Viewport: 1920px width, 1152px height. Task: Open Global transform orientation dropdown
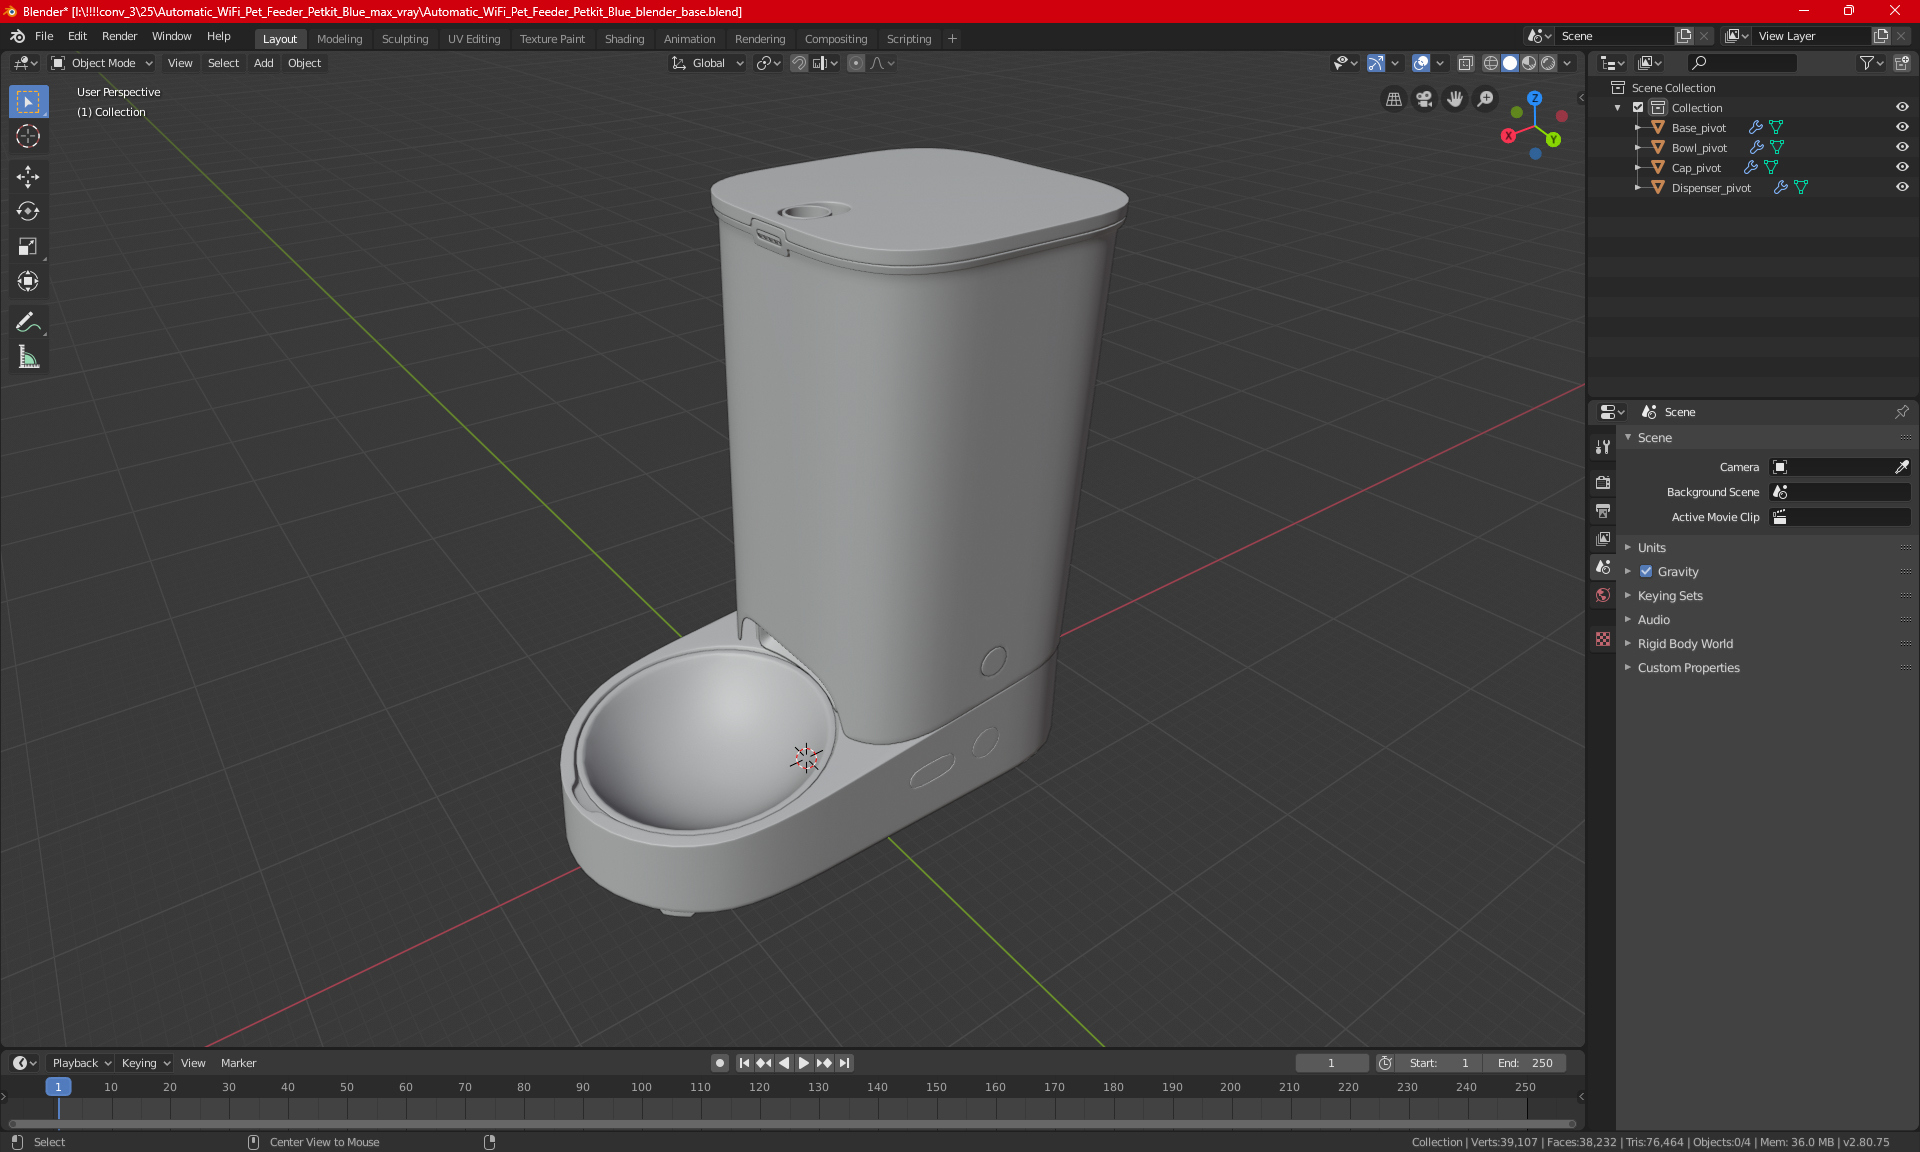click(x=707, y=63)
